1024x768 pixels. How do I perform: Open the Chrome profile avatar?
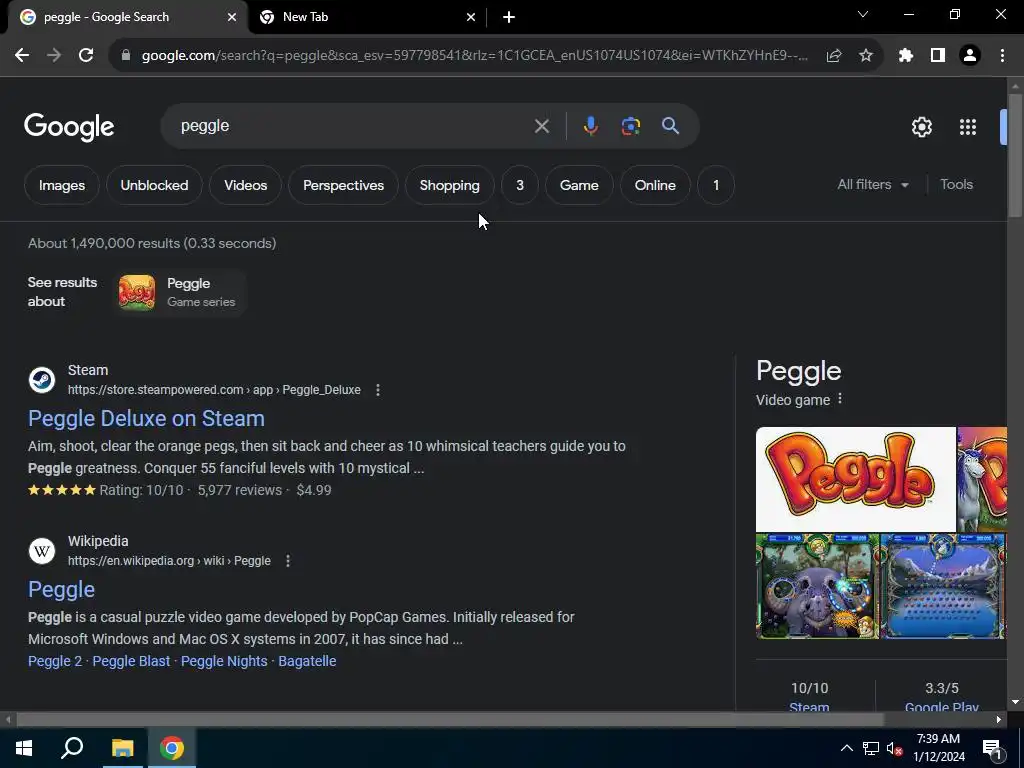point(970,56)
